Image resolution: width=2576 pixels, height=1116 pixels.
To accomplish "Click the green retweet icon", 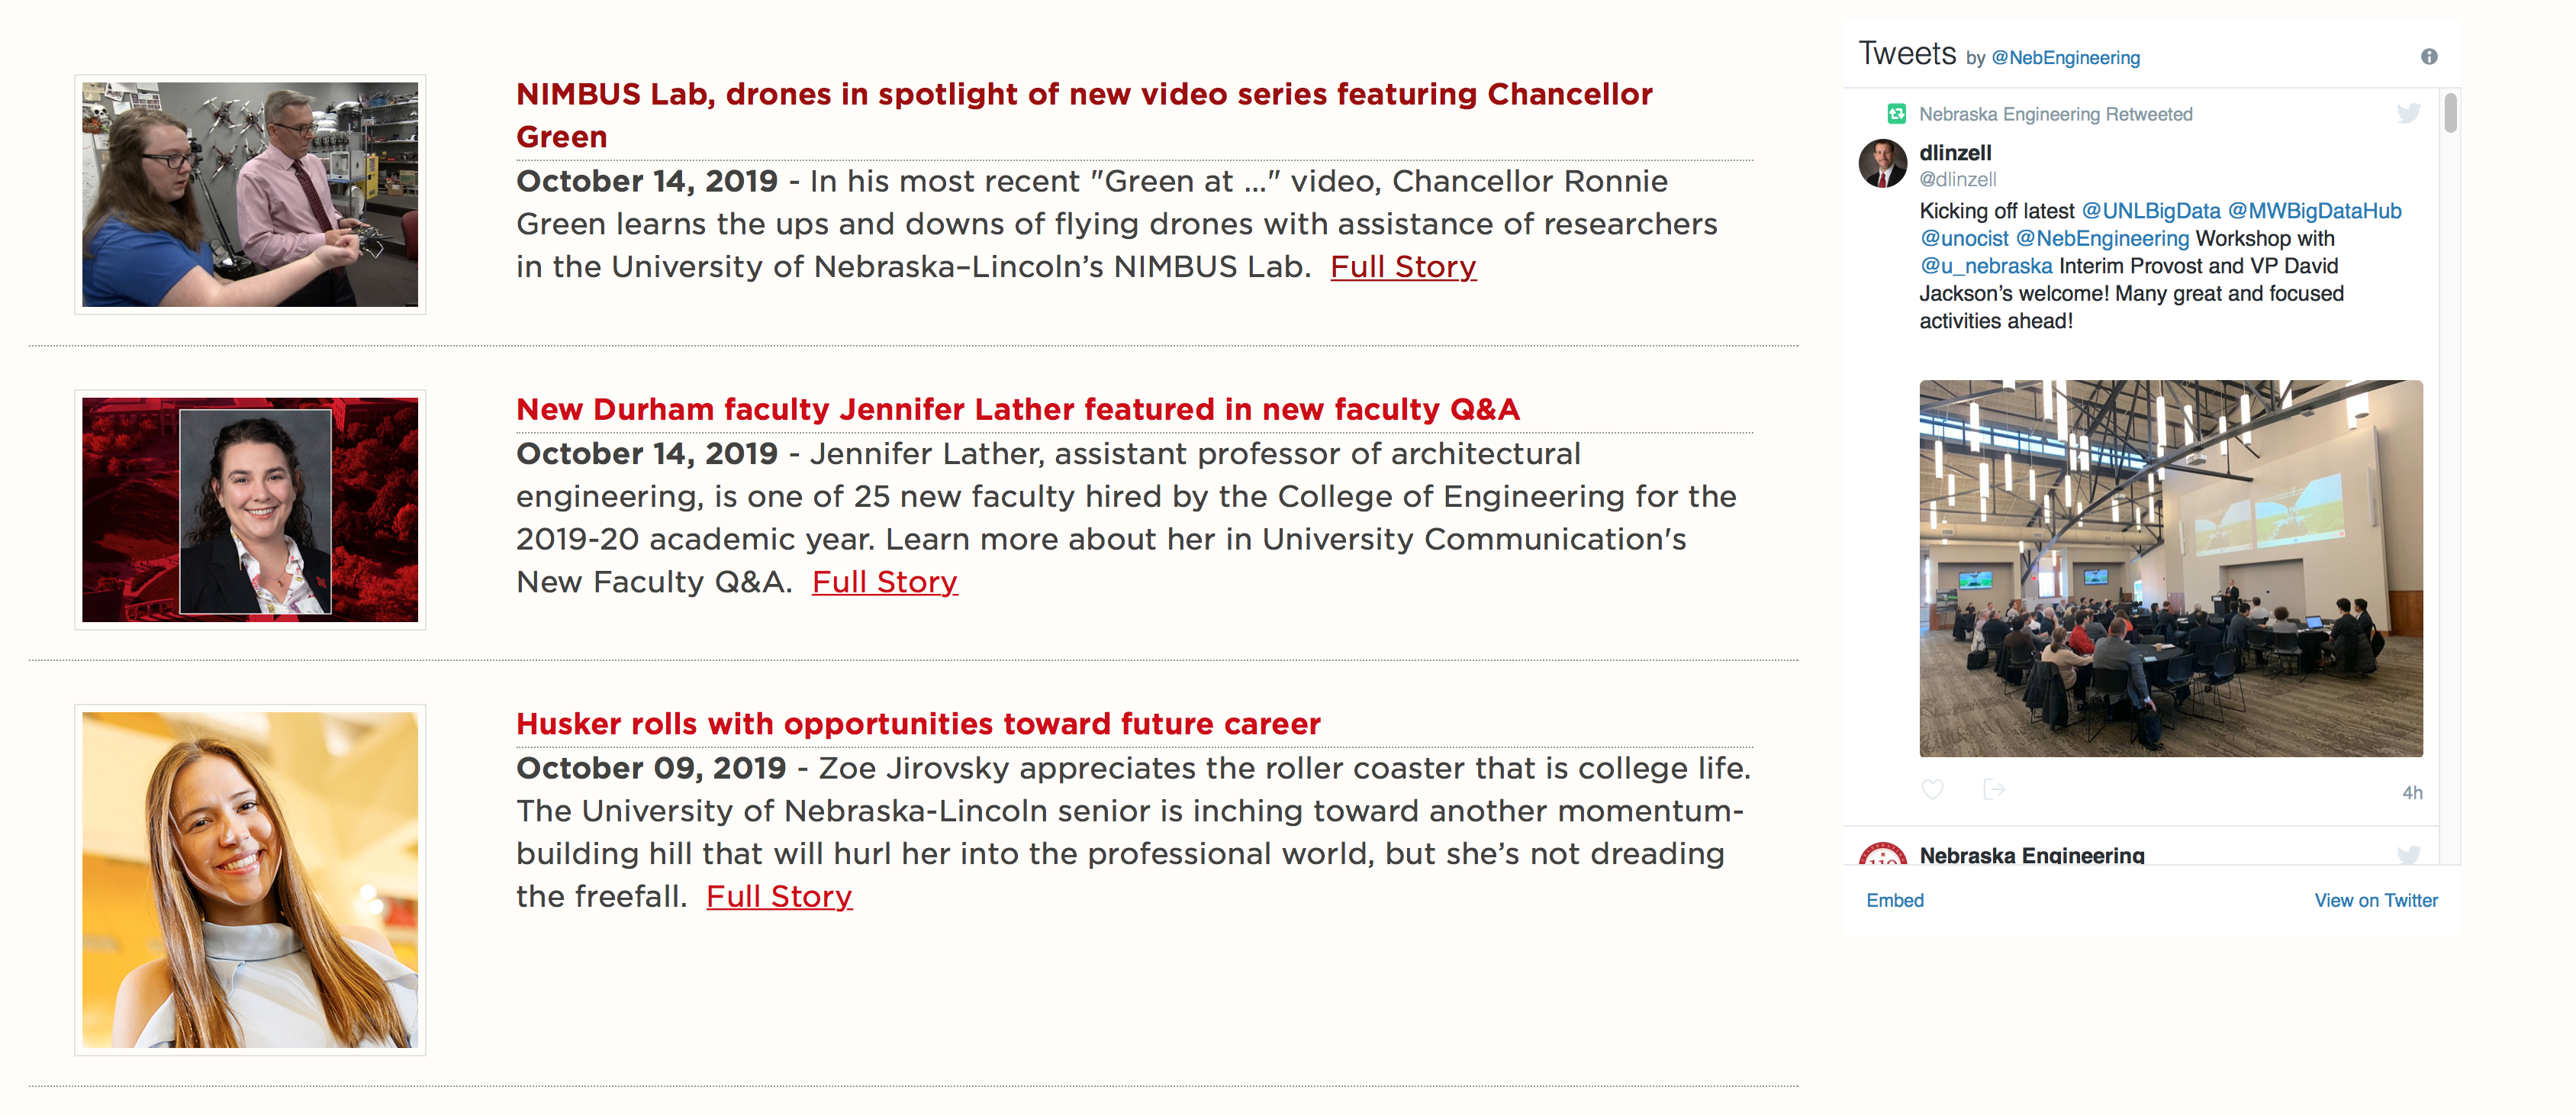I will (x=1896, y=114).
